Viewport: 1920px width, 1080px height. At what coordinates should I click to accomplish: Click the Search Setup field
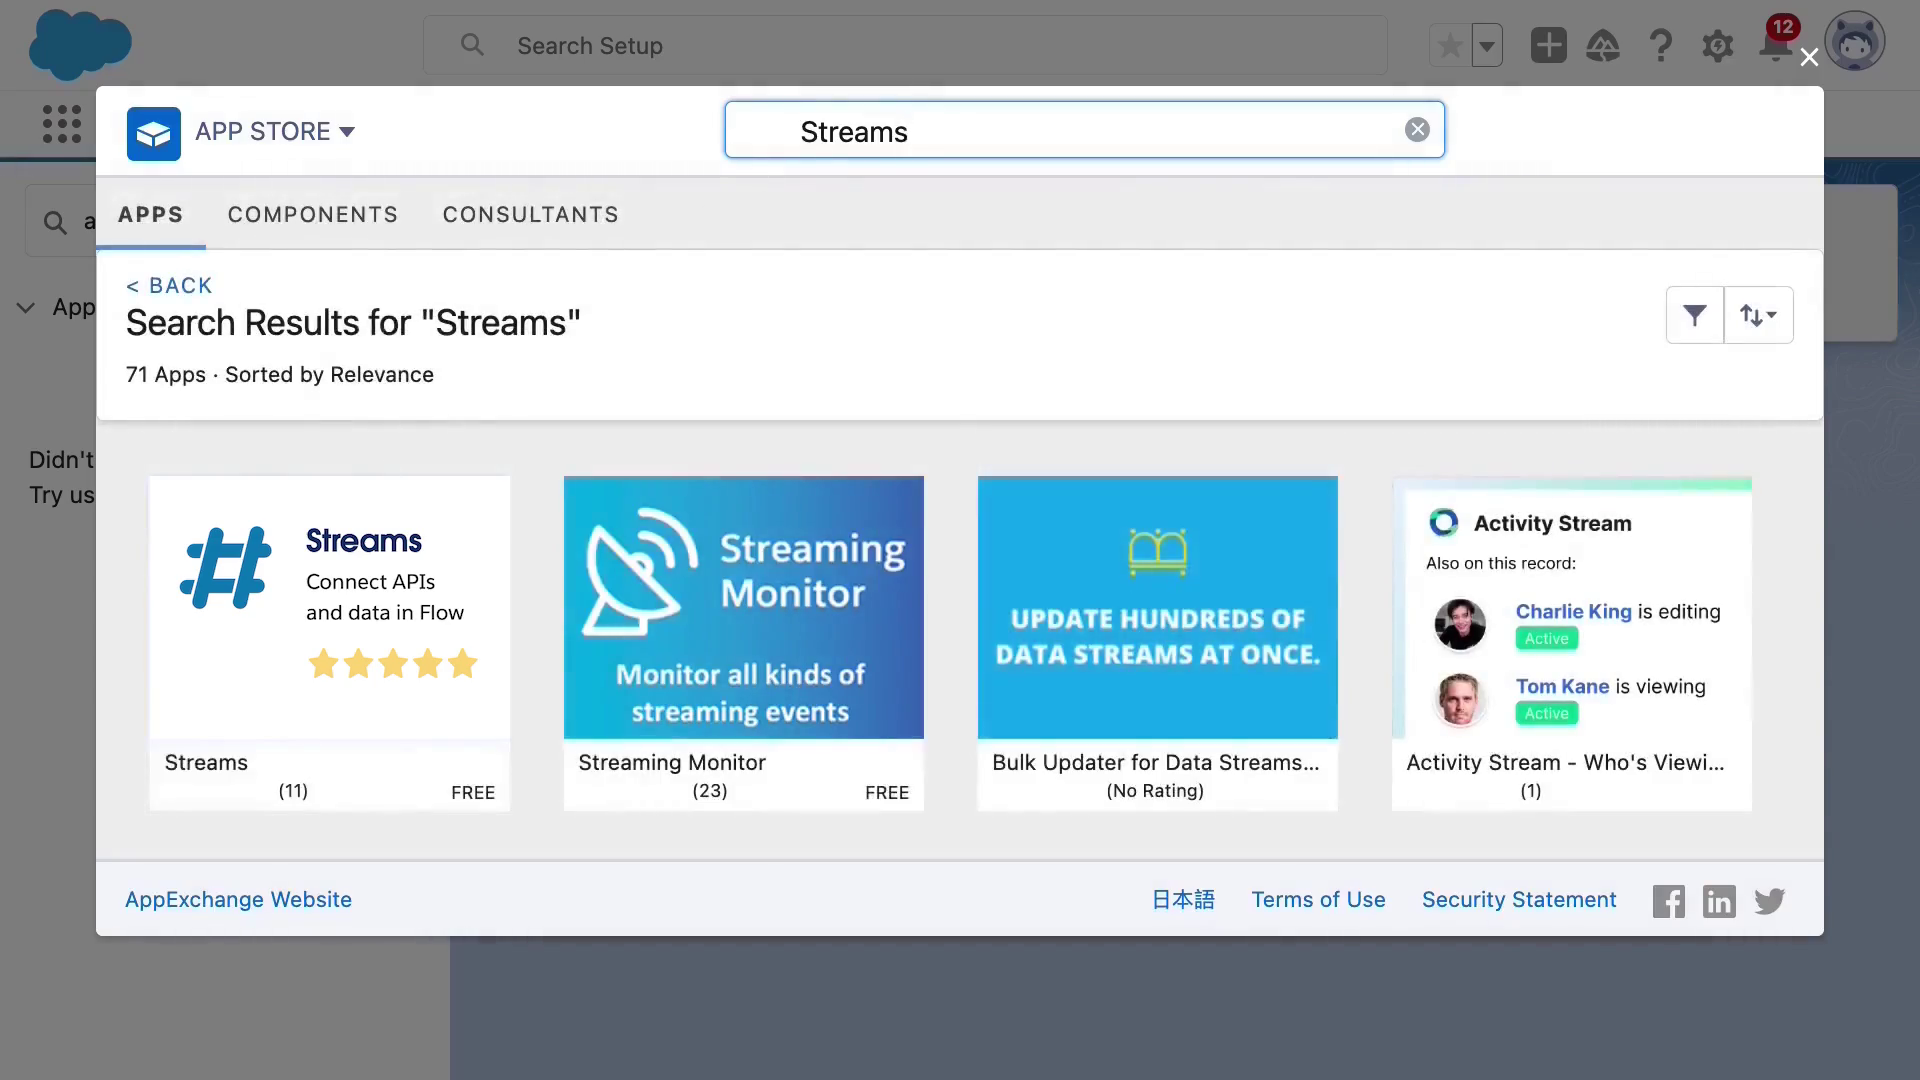click(905, 45)
